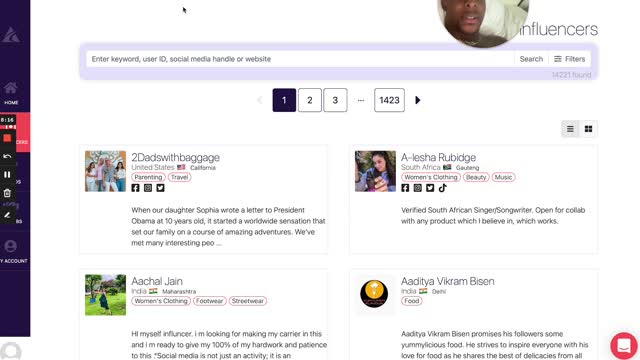Screen dimensions: 640x360
Task: Delete the recording with the trash icon
Action: (7, 193)
